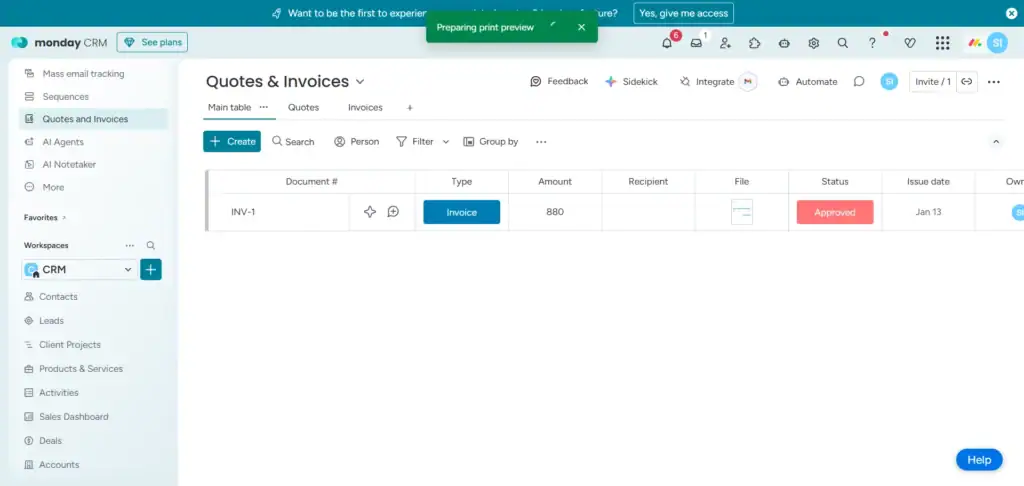
Task: Click the Create button
Action: click(232, 142)
